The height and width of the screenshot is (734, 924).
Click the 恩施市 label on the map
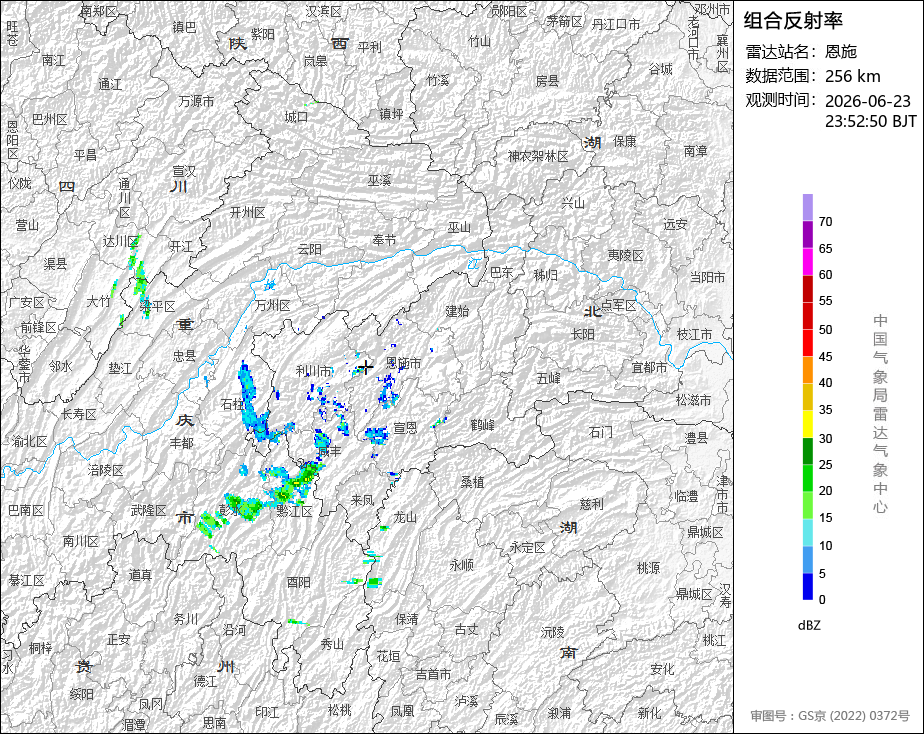tap(404, 363)
